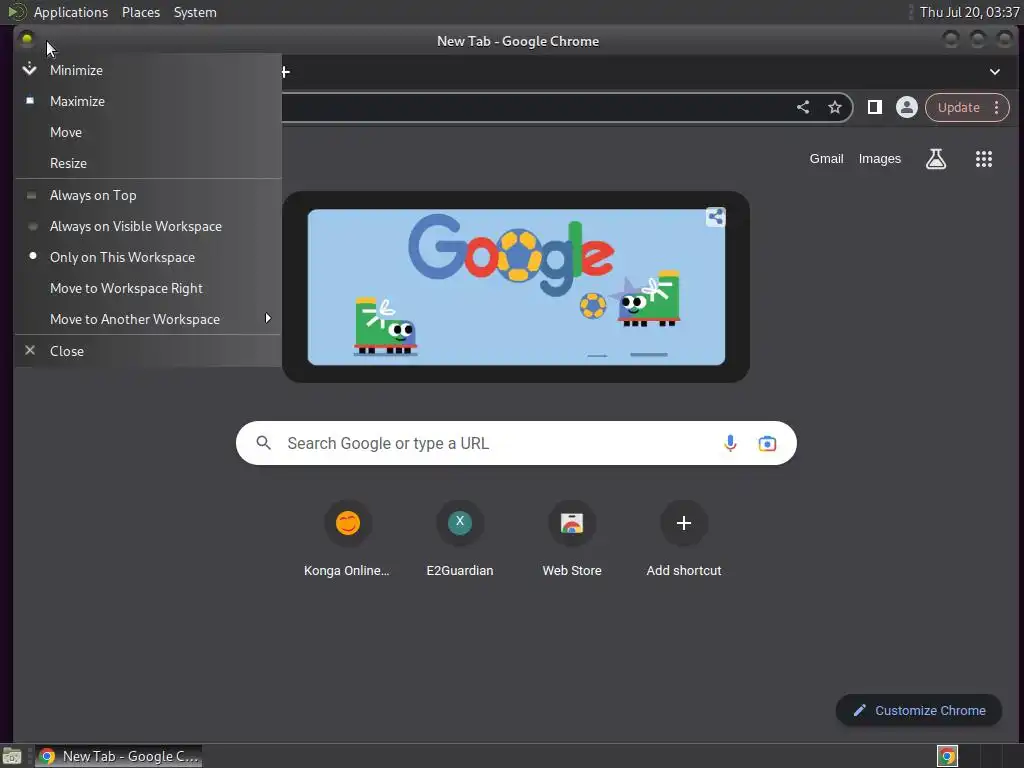The image size is (1024, 768).
Task: Open Web Store shortcut
Action: pyautogui.click(x=572, y=539)
